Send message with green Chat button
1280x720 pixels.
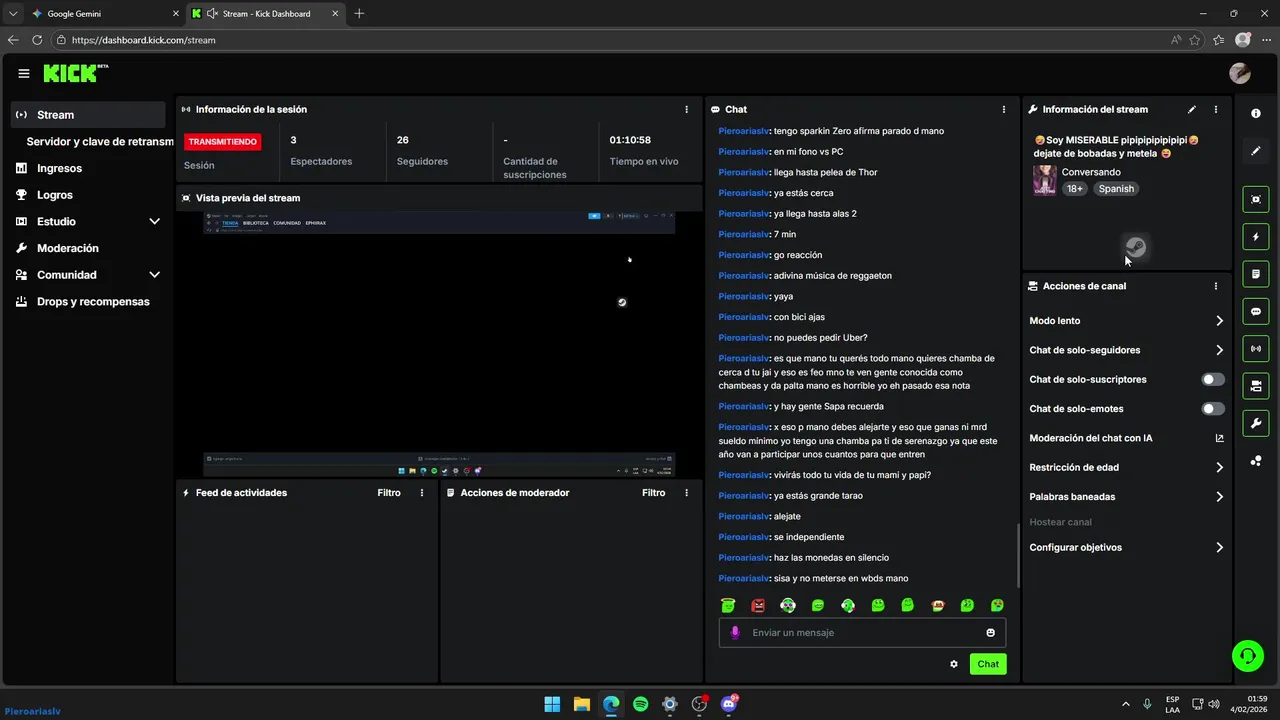pyautogui.click(x=988, y=664)
